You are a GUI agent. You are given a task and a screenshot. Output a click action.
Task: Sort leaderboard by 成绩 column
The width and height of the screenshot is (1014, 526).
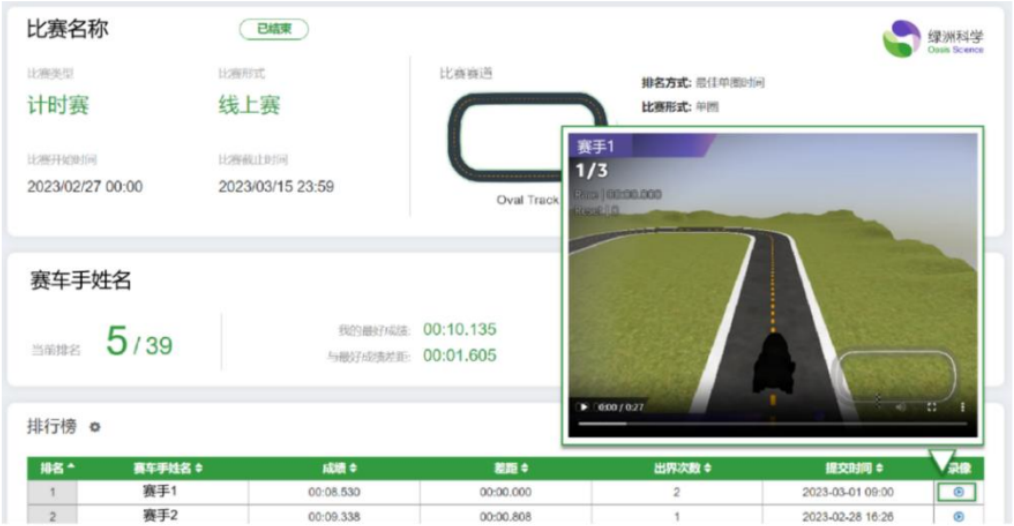point(339,468)
